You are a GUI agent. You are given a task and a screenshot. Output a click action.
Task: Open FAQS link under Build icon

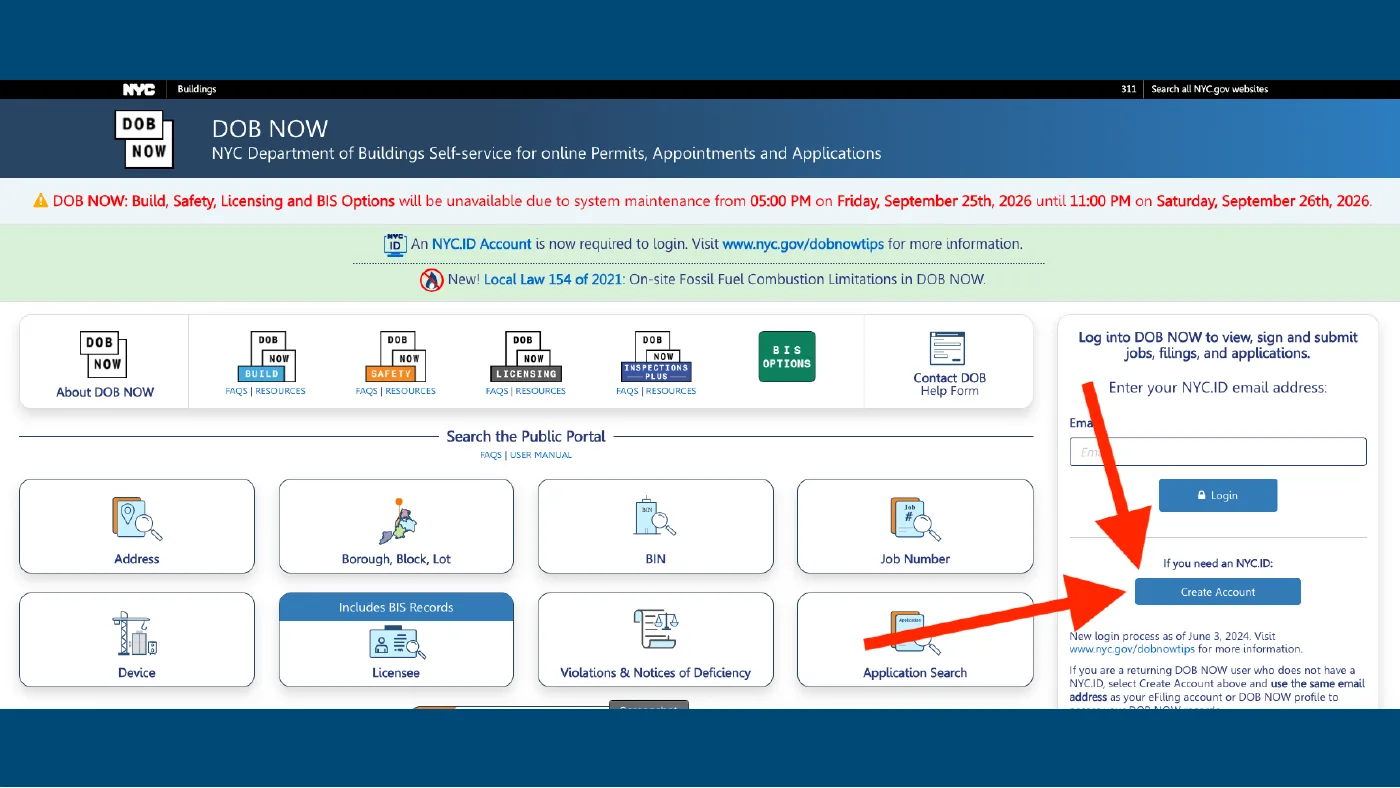click(x=236, y=391)
